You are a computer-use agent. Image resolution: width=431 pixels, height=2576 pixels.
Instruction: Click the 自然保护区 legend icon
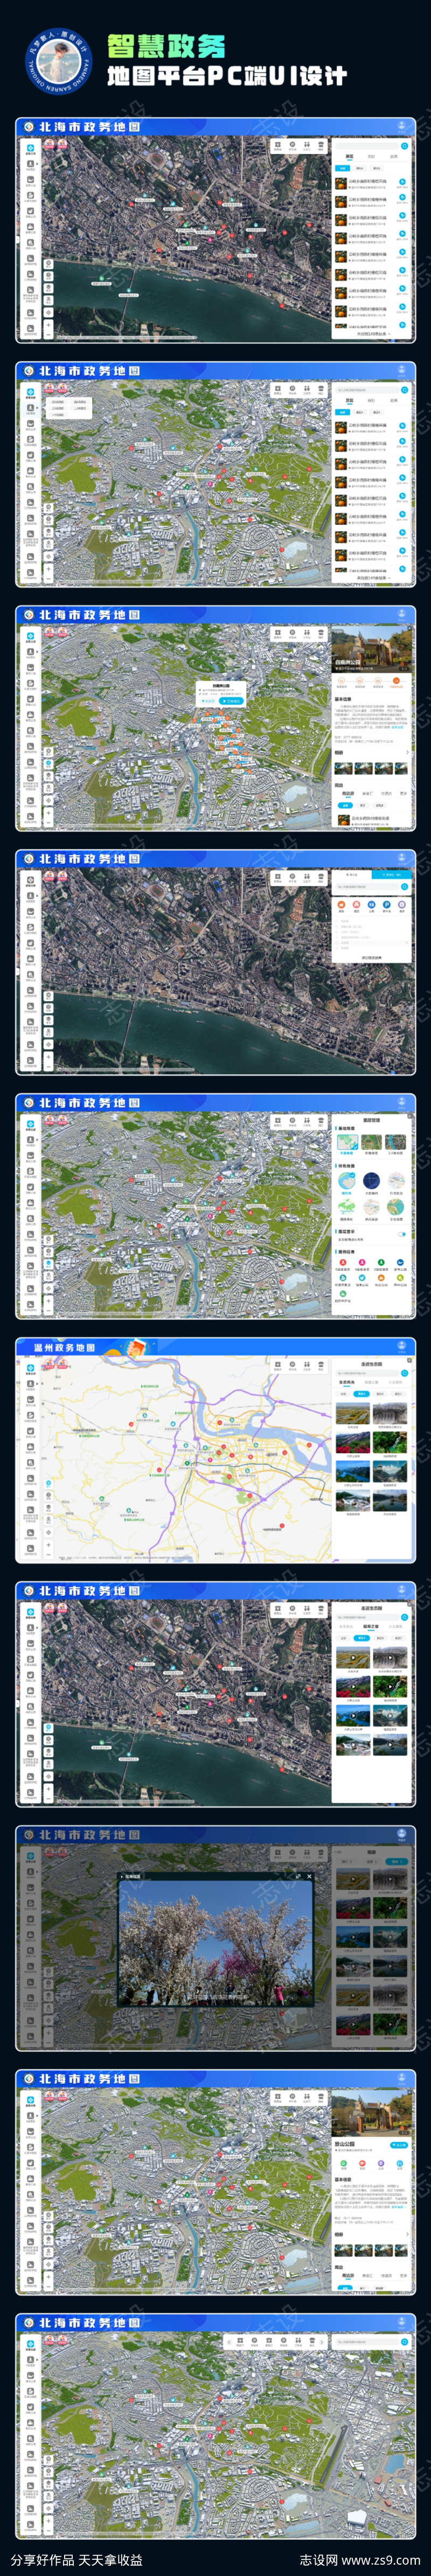coord(343,1294)
